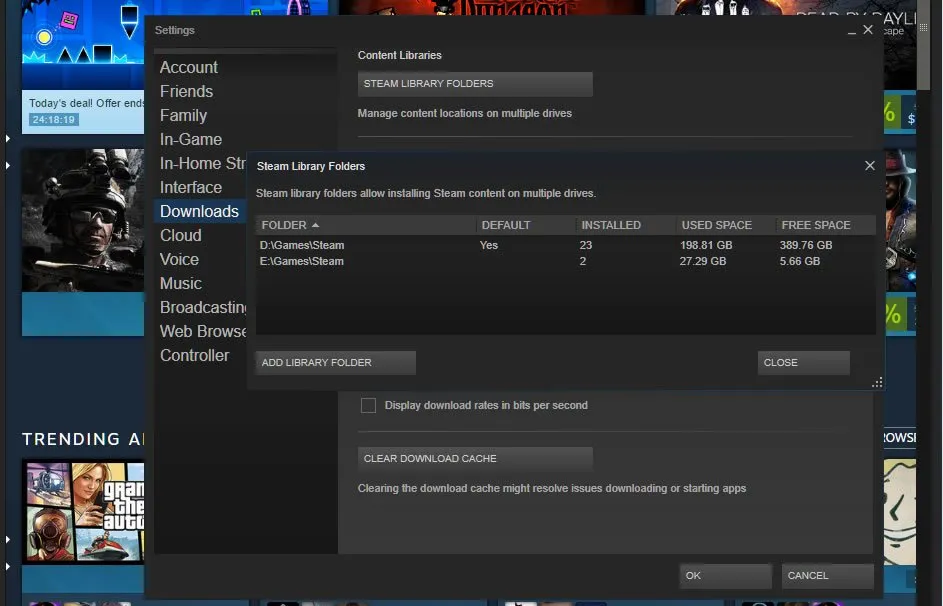The image size is (943, 606).
Task: Click the resize grip of the Library Folders dialog
Action: (x=877, y=383)
